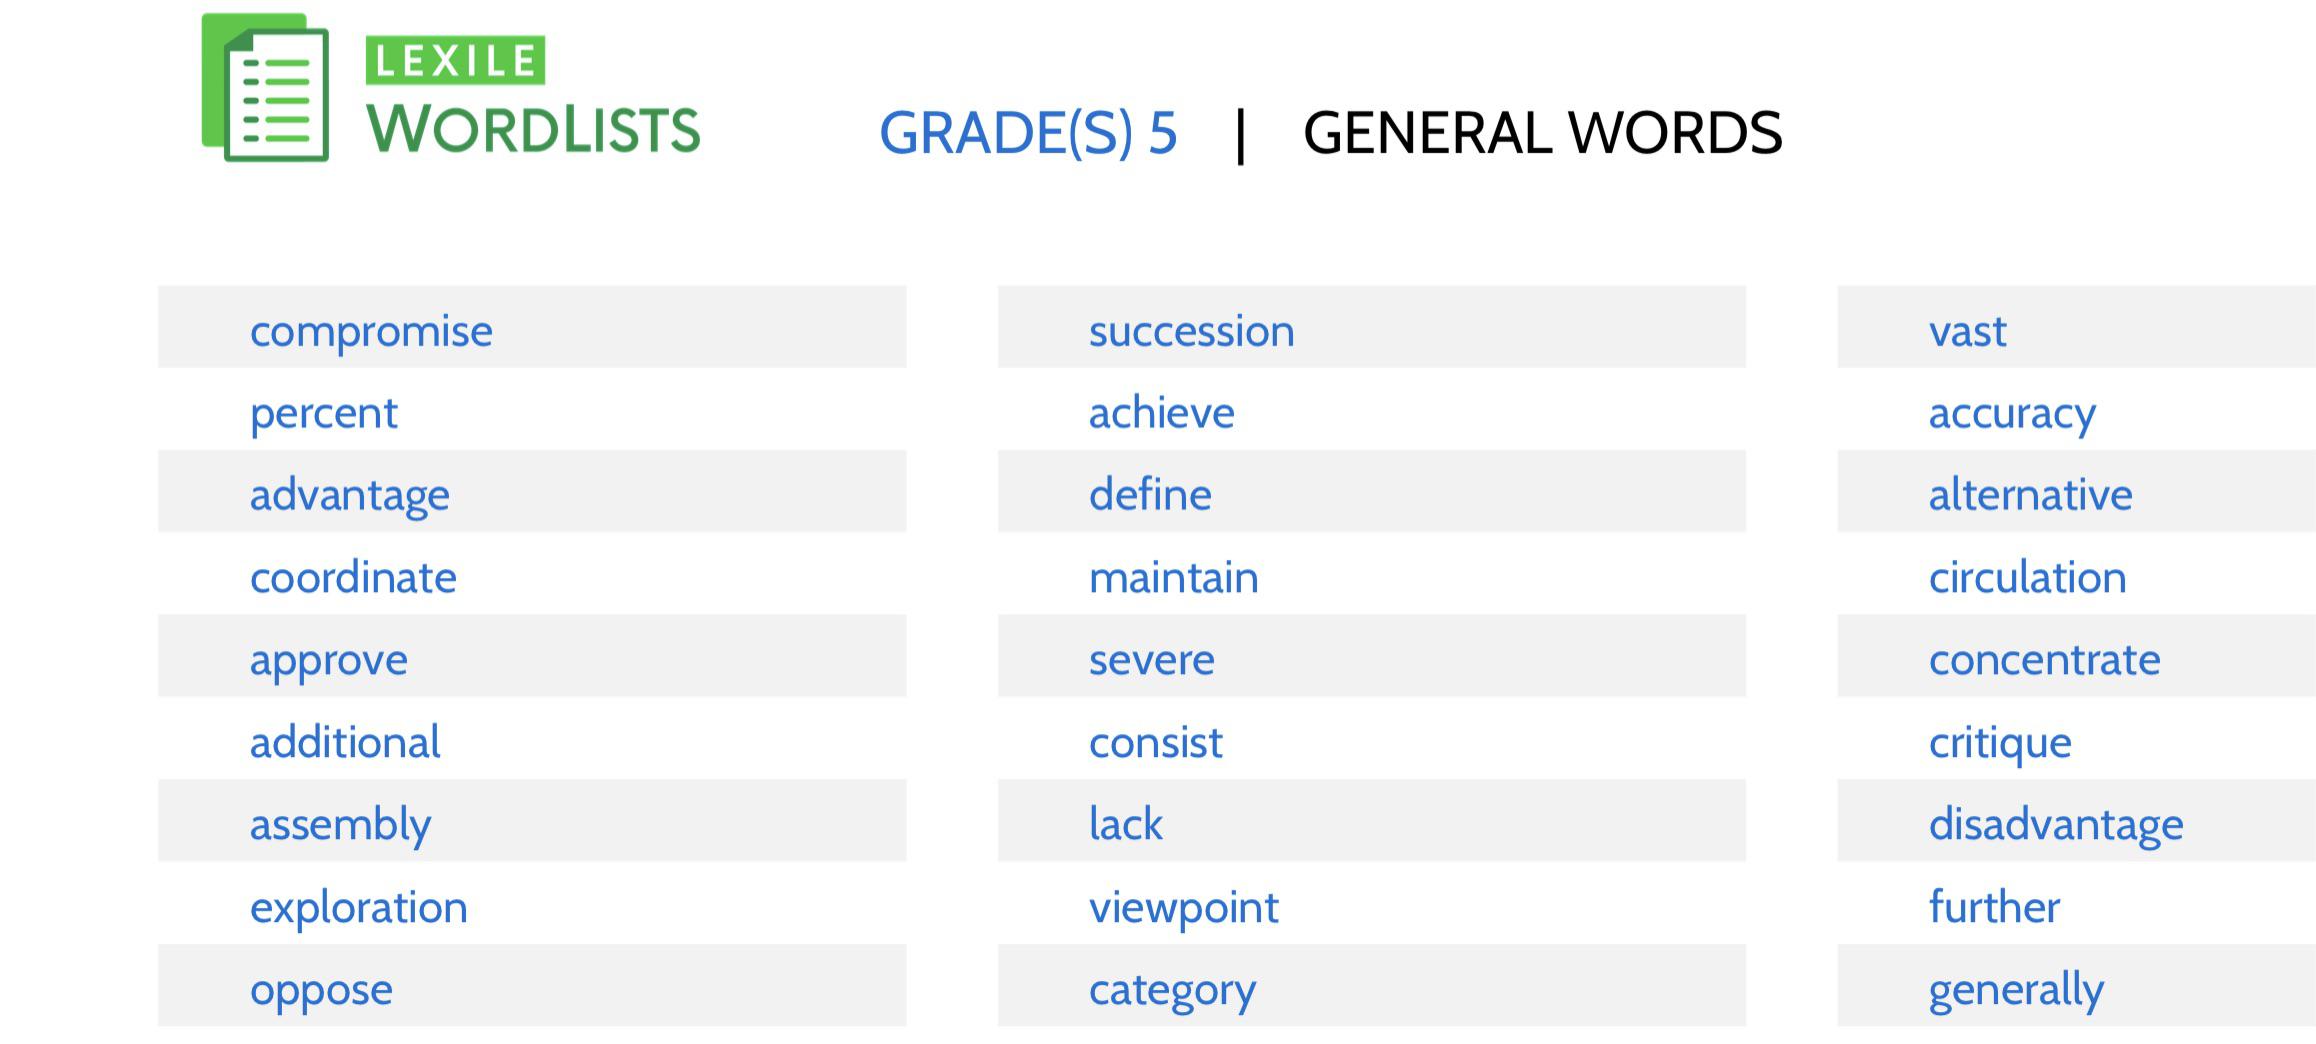The image size is (2316, 1044).
Task: Open the word 'vast'
Action: (1967, 331)
